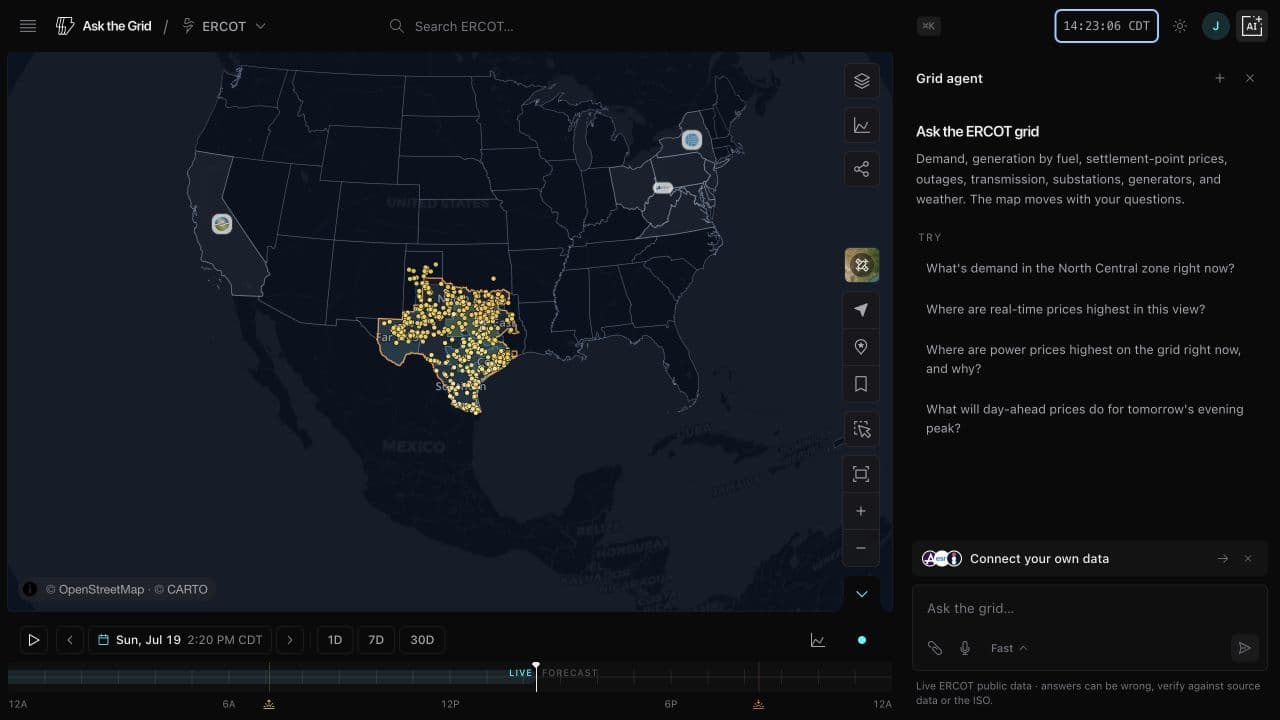
Task: Send the message with the arrow button
Action: pos(1244,648)
